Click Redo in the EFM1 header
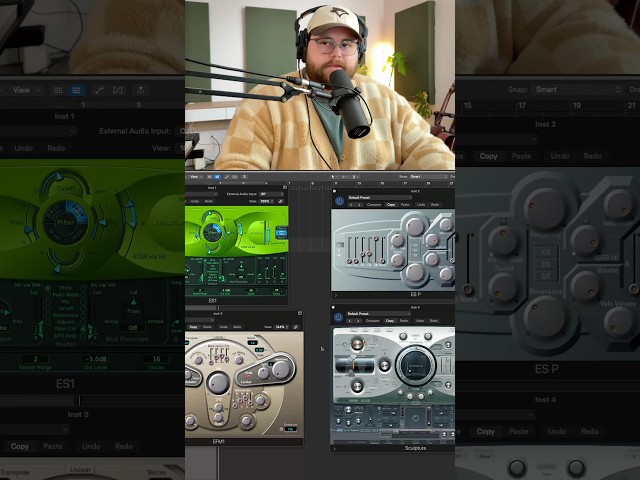This screenshot has width=640, height=480. (237, 327)
